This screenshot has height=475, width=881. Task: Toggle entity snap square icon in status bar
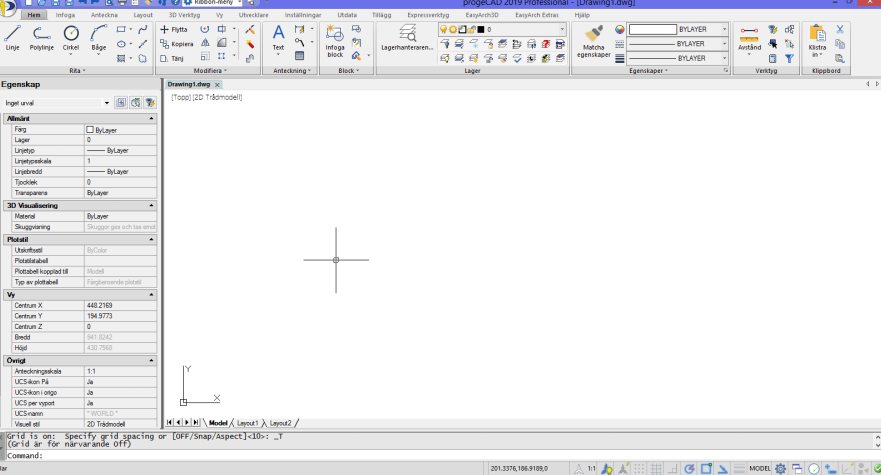(706, 468)
